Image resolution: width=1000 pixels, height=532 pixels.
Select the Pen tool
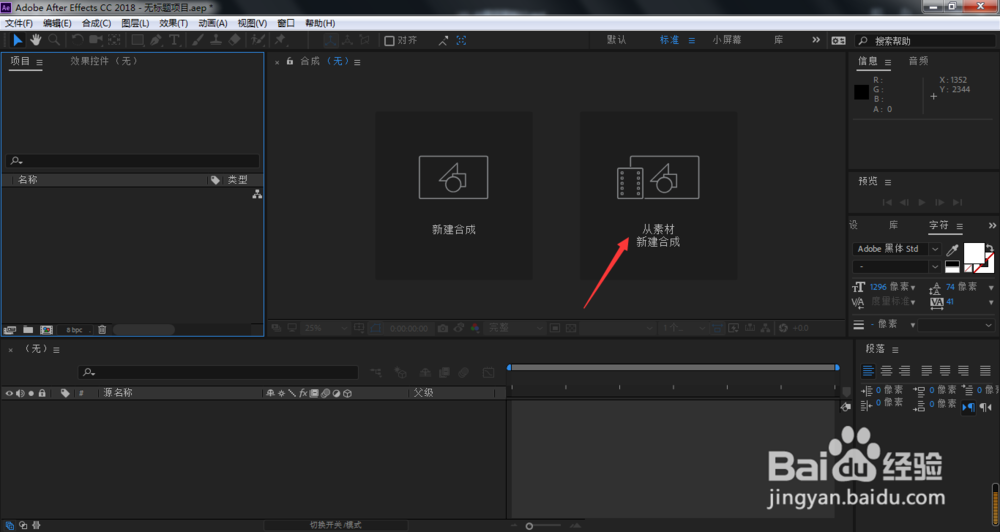pyautogui.click(x=156, y=40)
